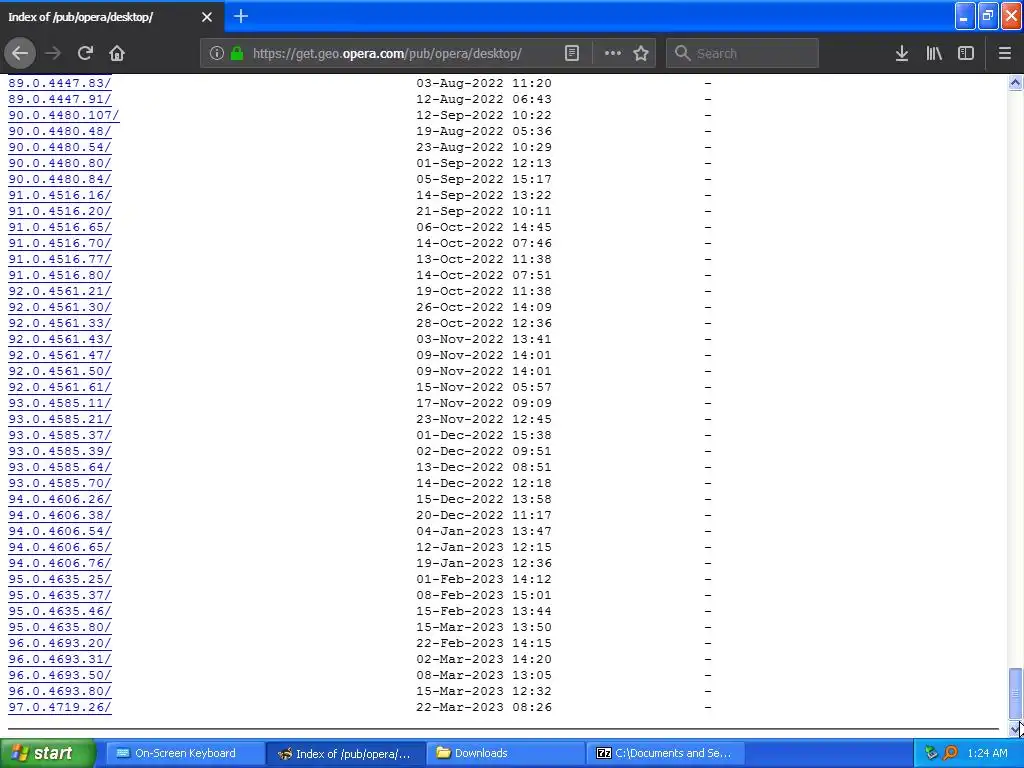Open the 90.0.4480.107/ directory link
Viewport: 1024px width, 768px height.
tap(63, 115)
